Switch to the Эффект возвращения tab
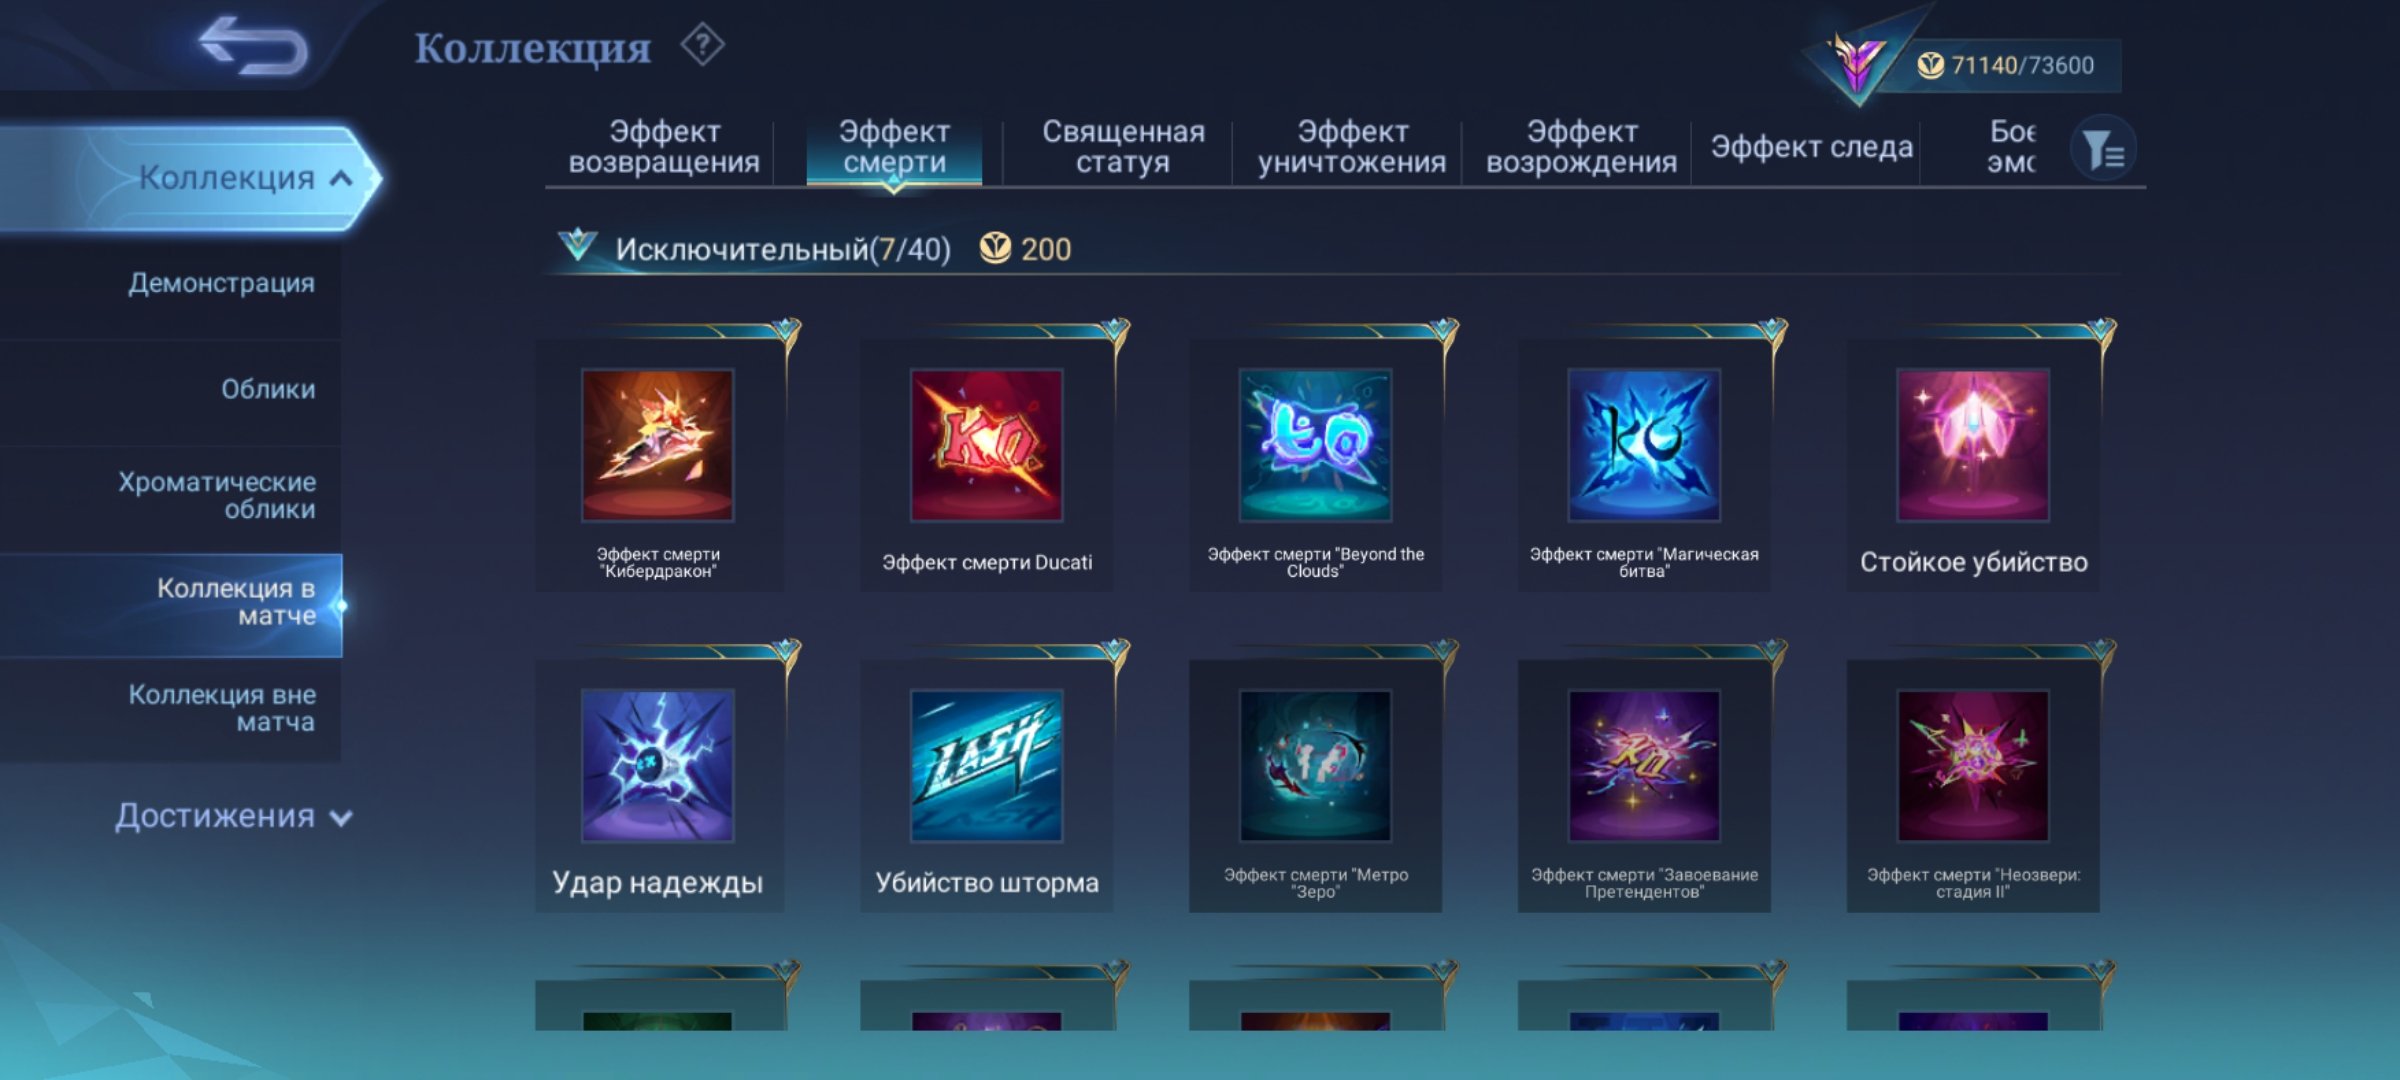The height and width of the screenshot is (1080, 2400). click(664, 147)
